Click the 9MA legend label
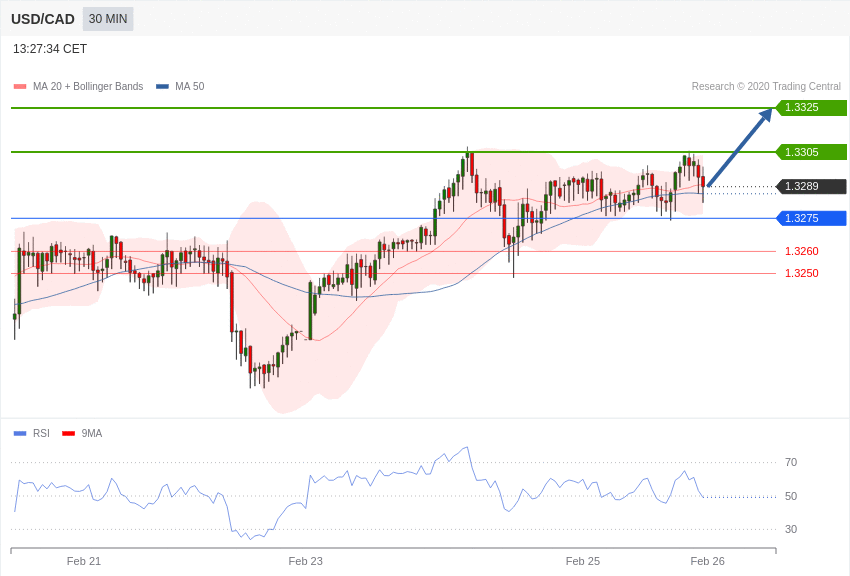Screen dimensions: 850x576 pyautogui.click(x=92, y=433)
